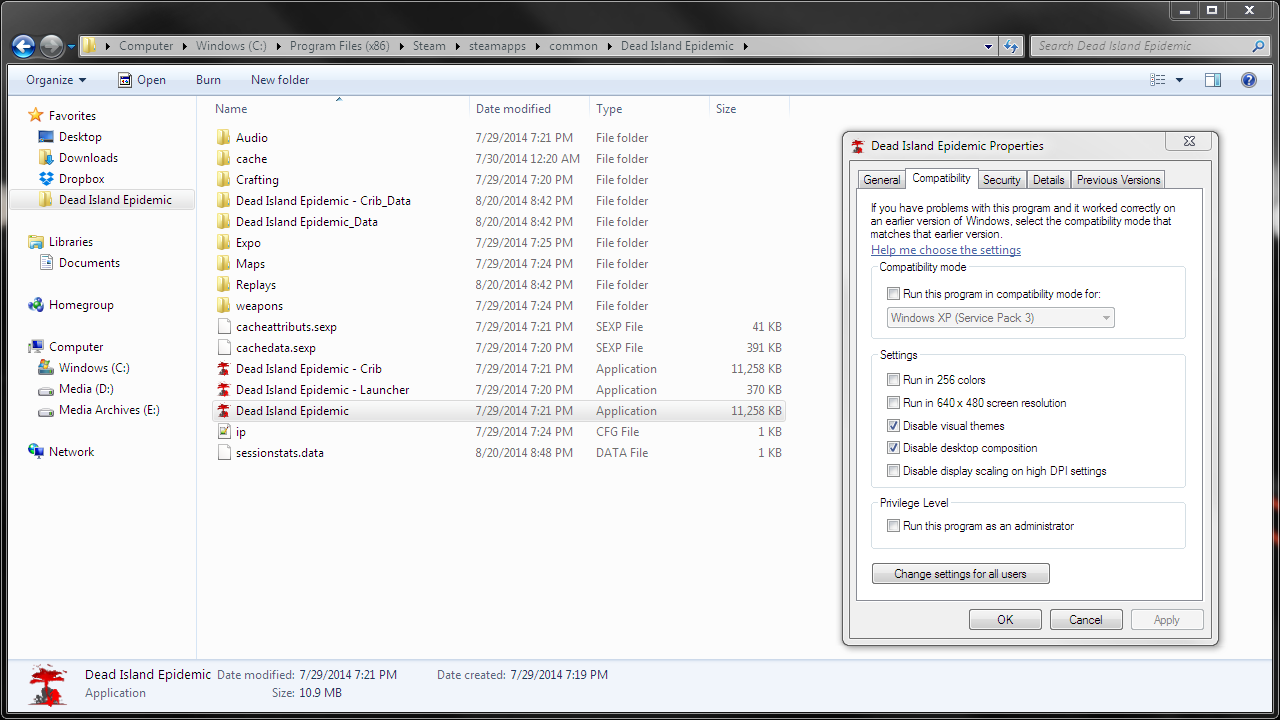Click Help me choose the settings link

[x=946, y=250]
